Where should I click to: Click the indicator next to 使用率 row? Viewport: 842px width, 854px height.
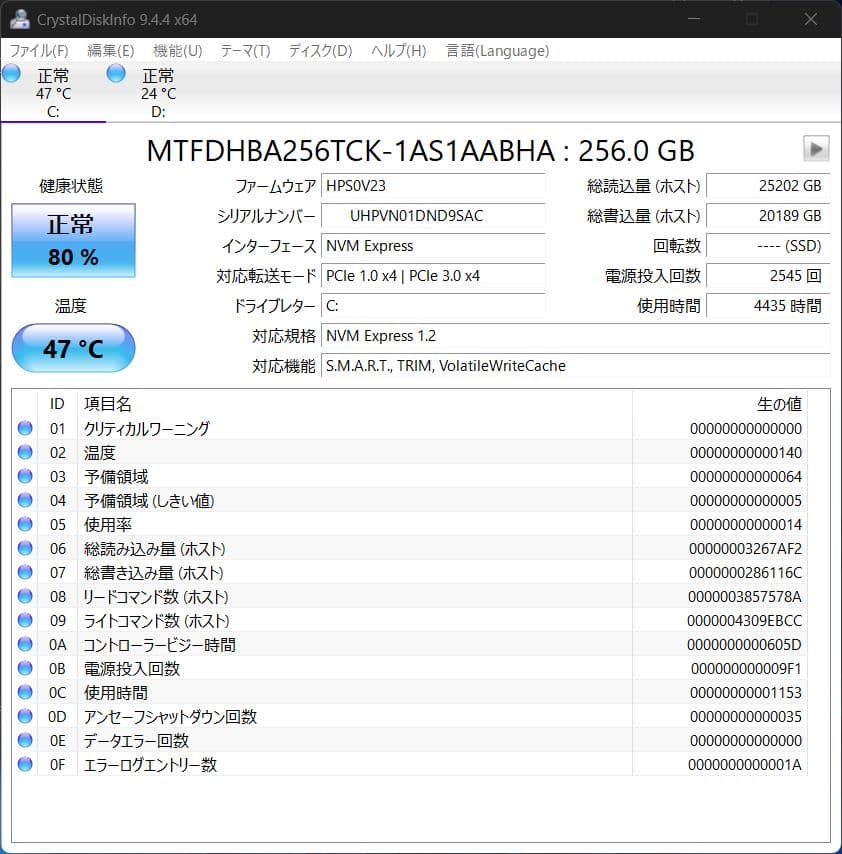coord(24,525)
